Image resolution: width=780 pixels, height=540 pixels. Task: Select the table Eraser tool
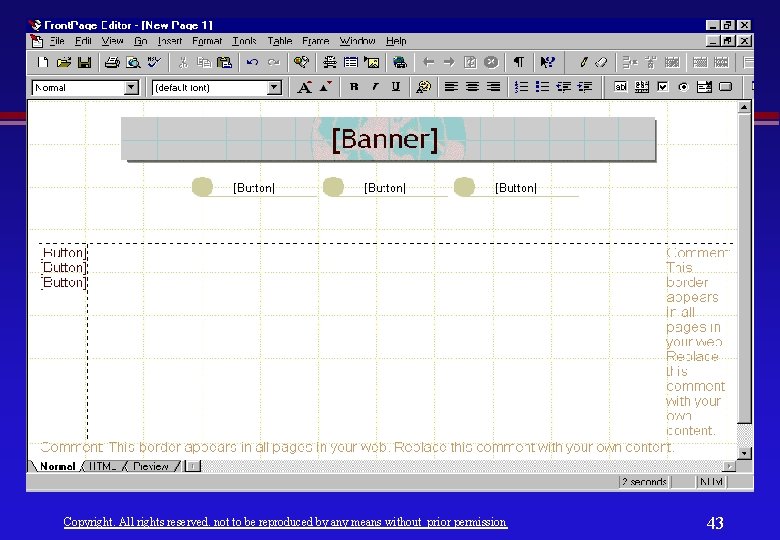point(601,62)
